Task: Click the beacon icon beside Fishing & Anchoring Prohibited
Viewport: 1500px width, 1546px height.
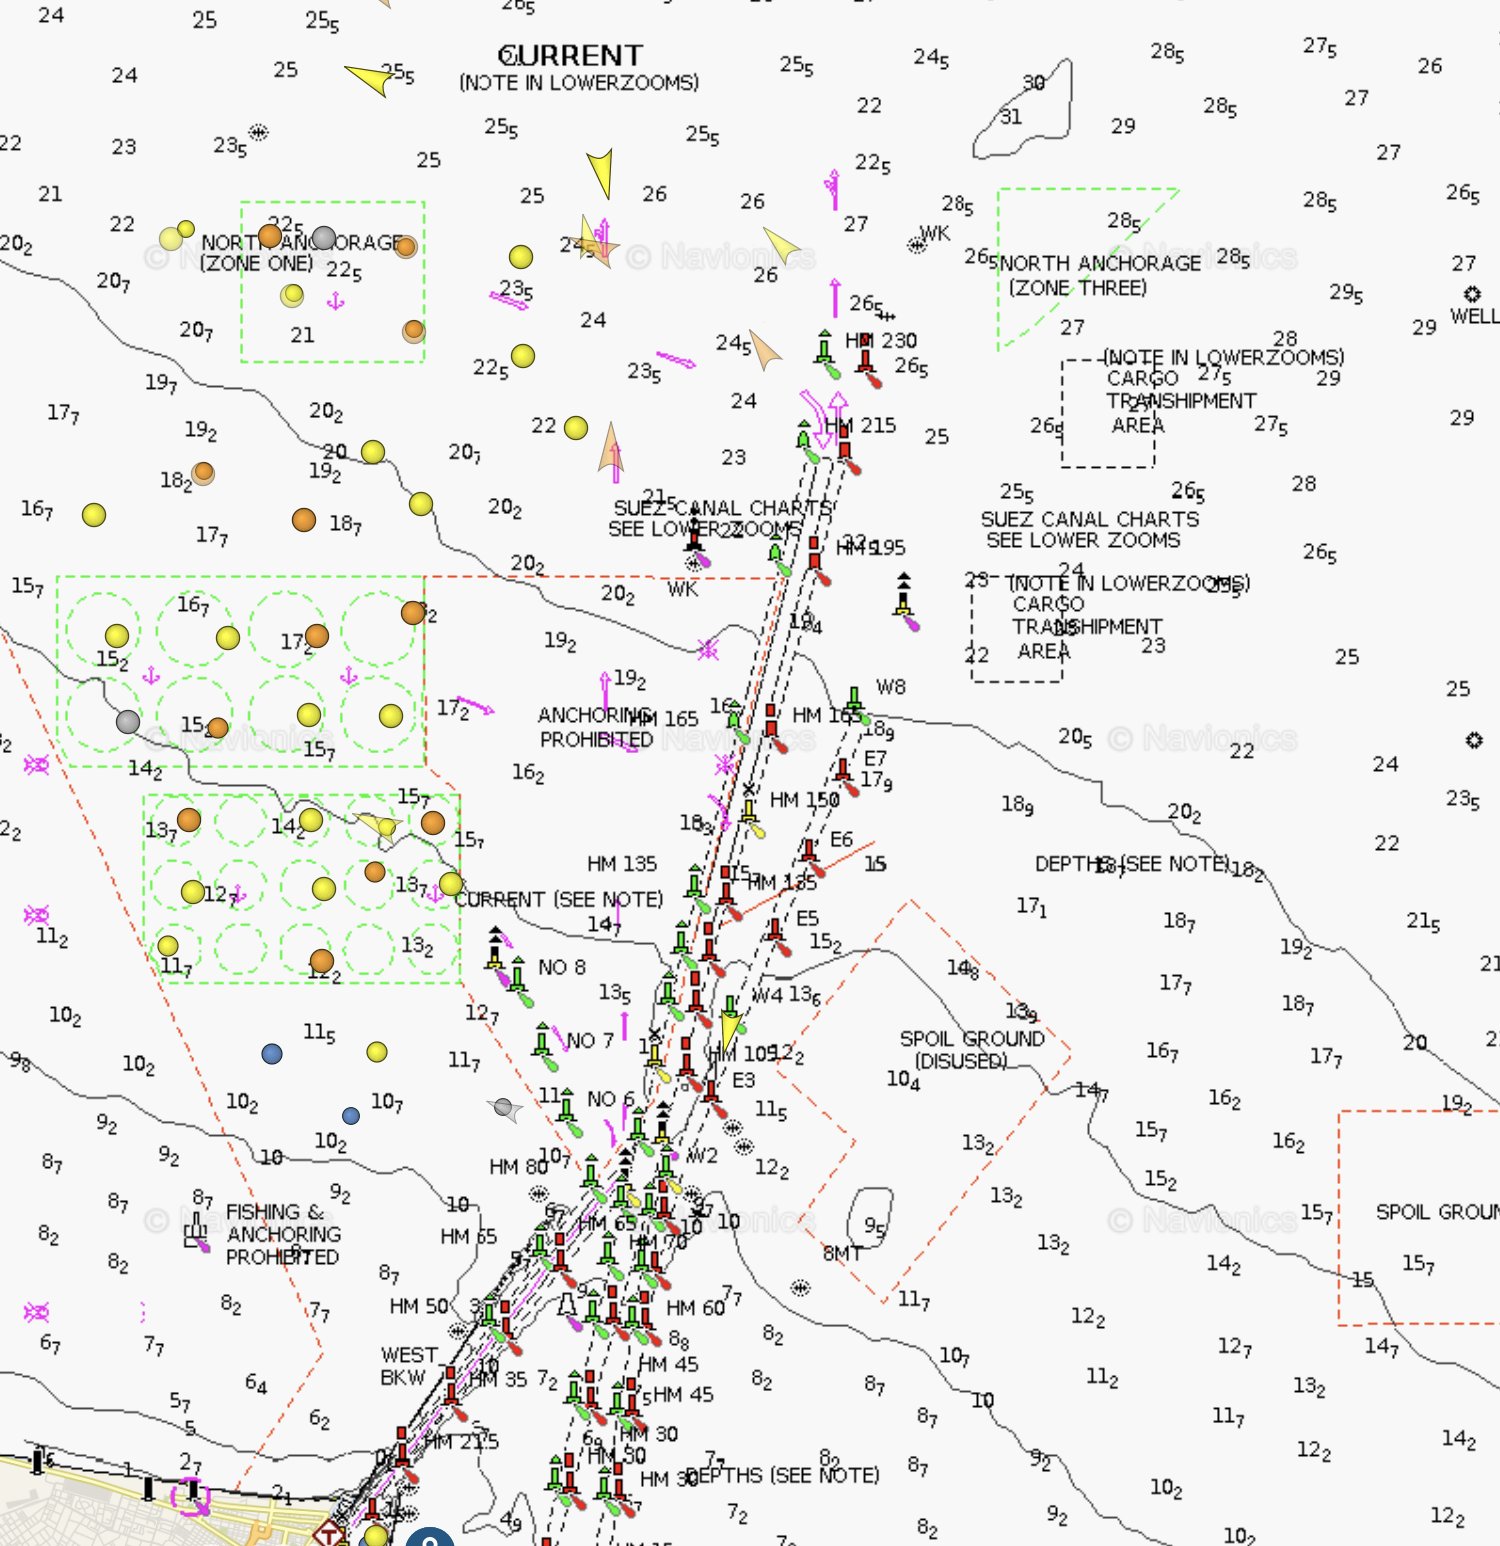Action: point(195,1236)
